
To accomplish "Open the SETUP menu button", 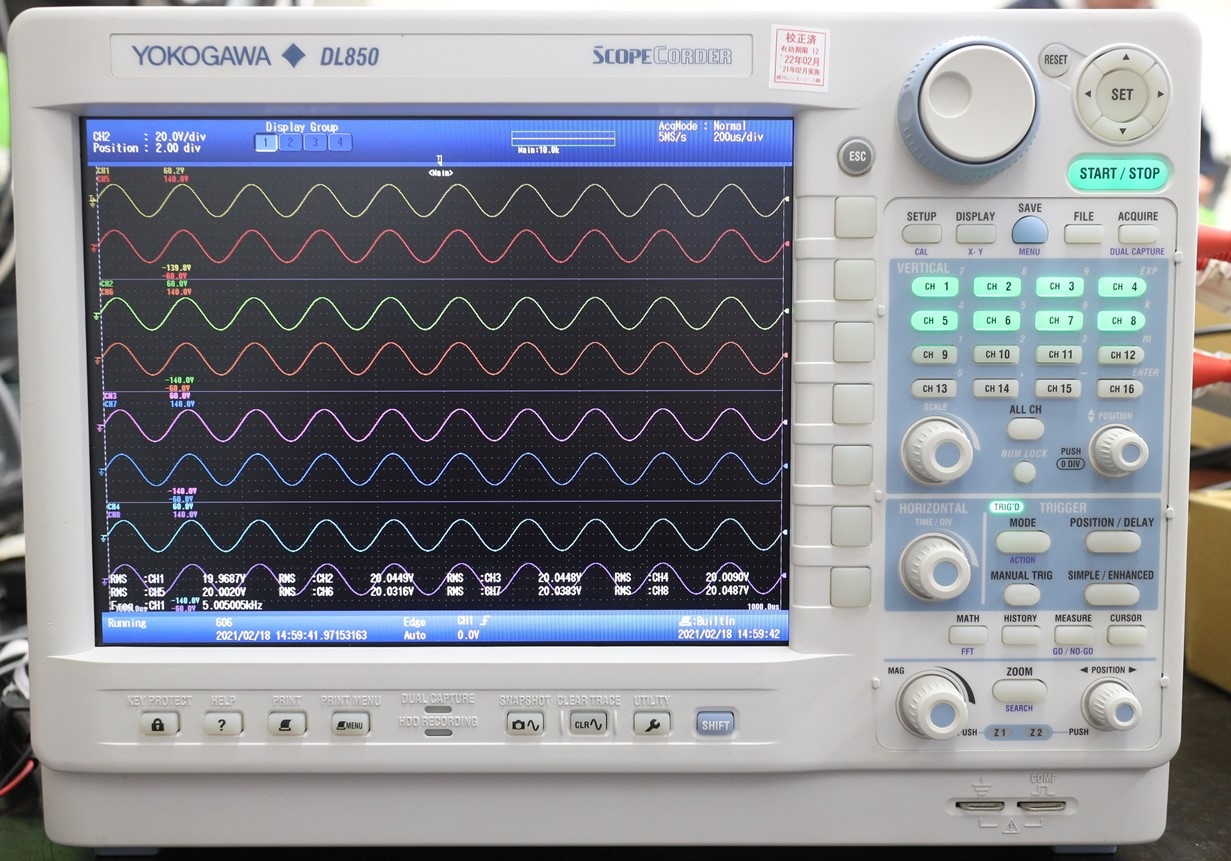I will (x=921, y=234).
